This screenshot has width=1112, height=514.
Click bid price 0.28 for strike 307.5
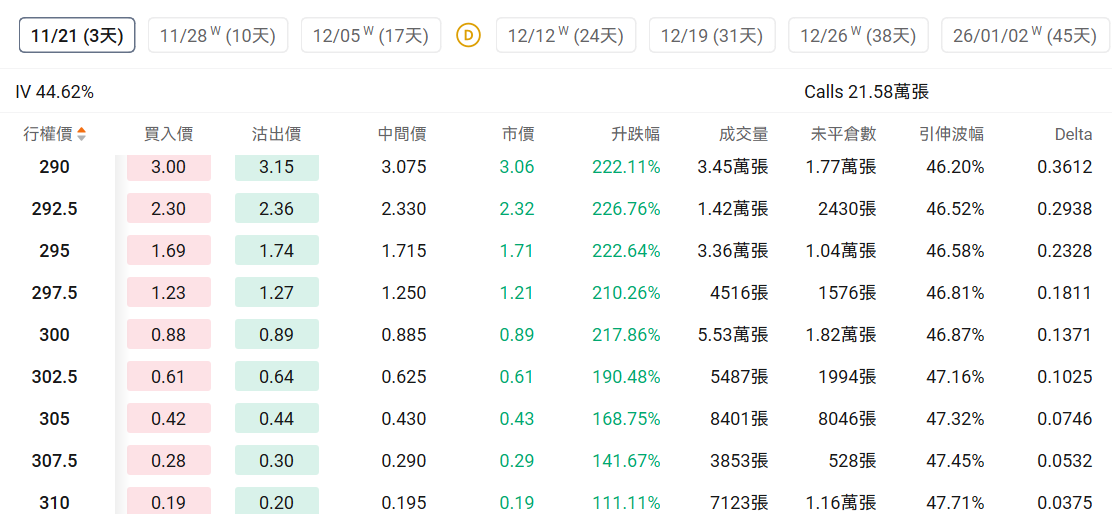pos(168,461)
